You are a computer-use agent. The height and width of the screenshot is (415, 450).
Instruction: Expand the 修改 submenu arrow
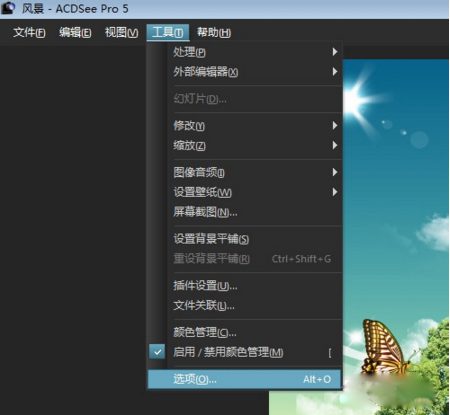point(335,125)
